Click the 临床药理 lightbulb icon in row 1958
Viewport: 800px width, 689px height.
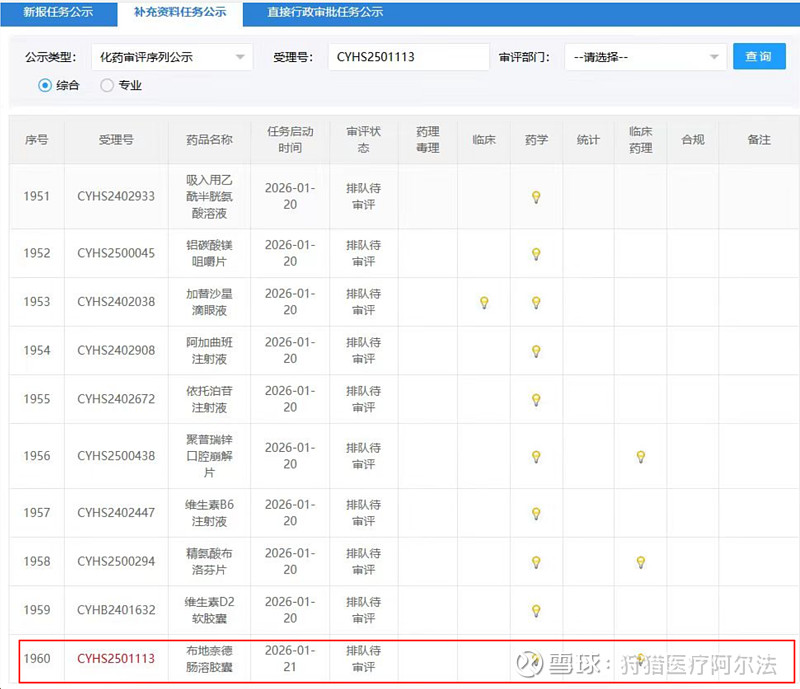click(x=641, y=562)
